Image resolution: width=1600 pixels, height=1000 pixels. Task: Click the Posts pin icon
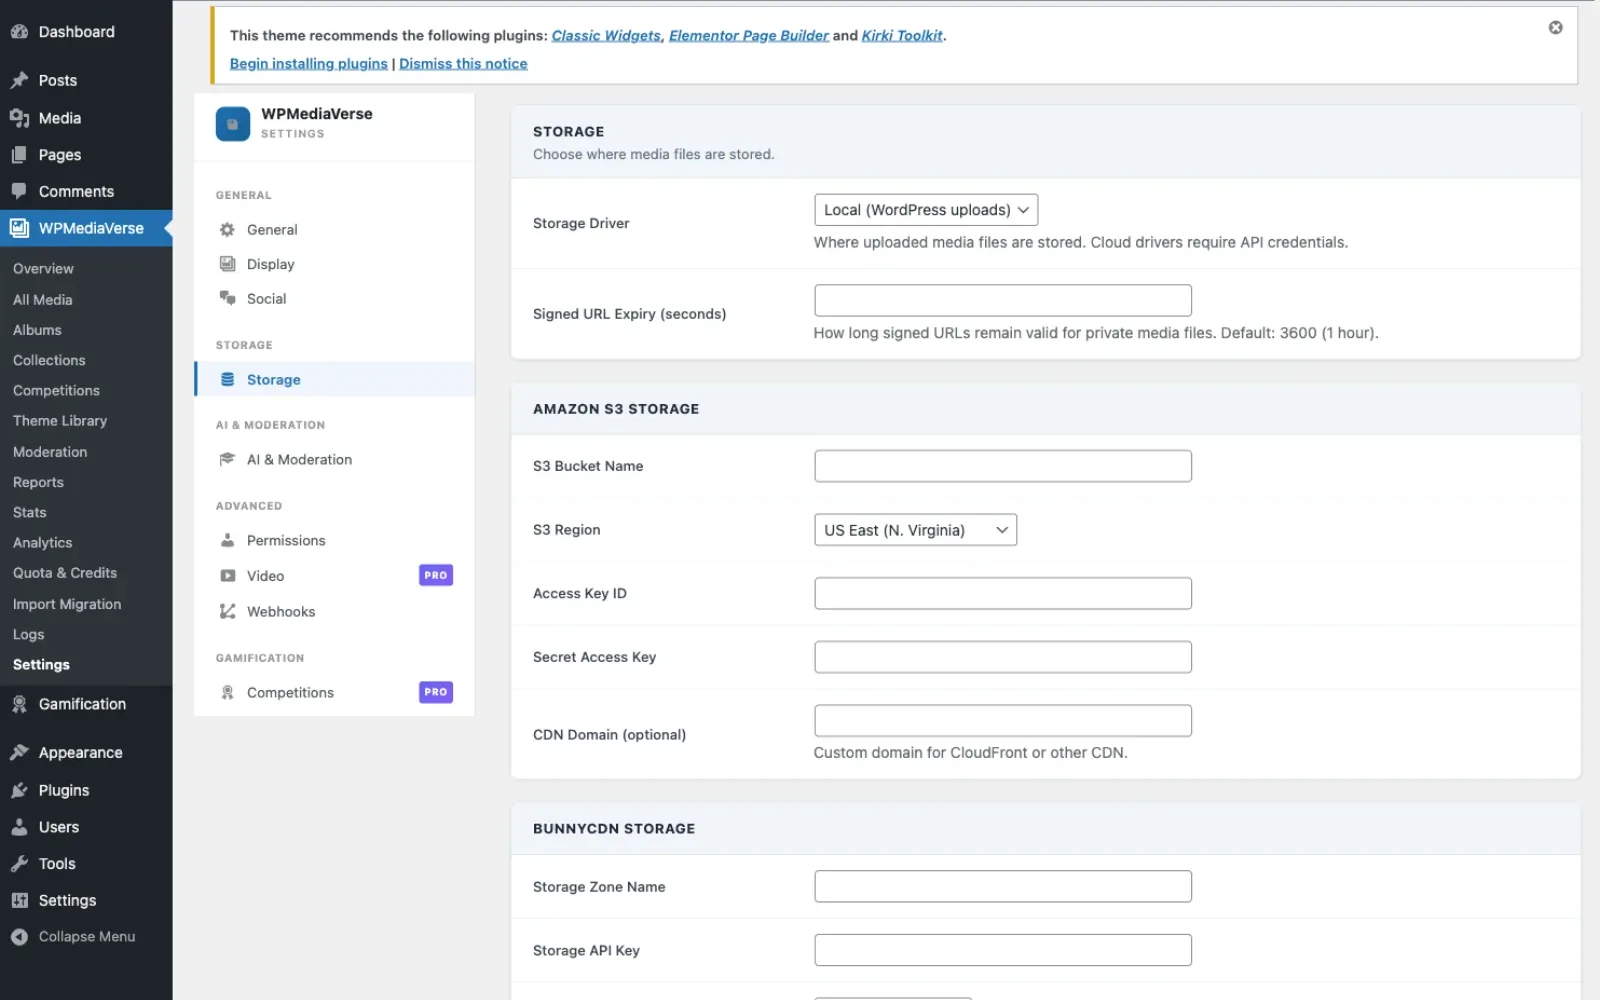[x=19, y=80]
